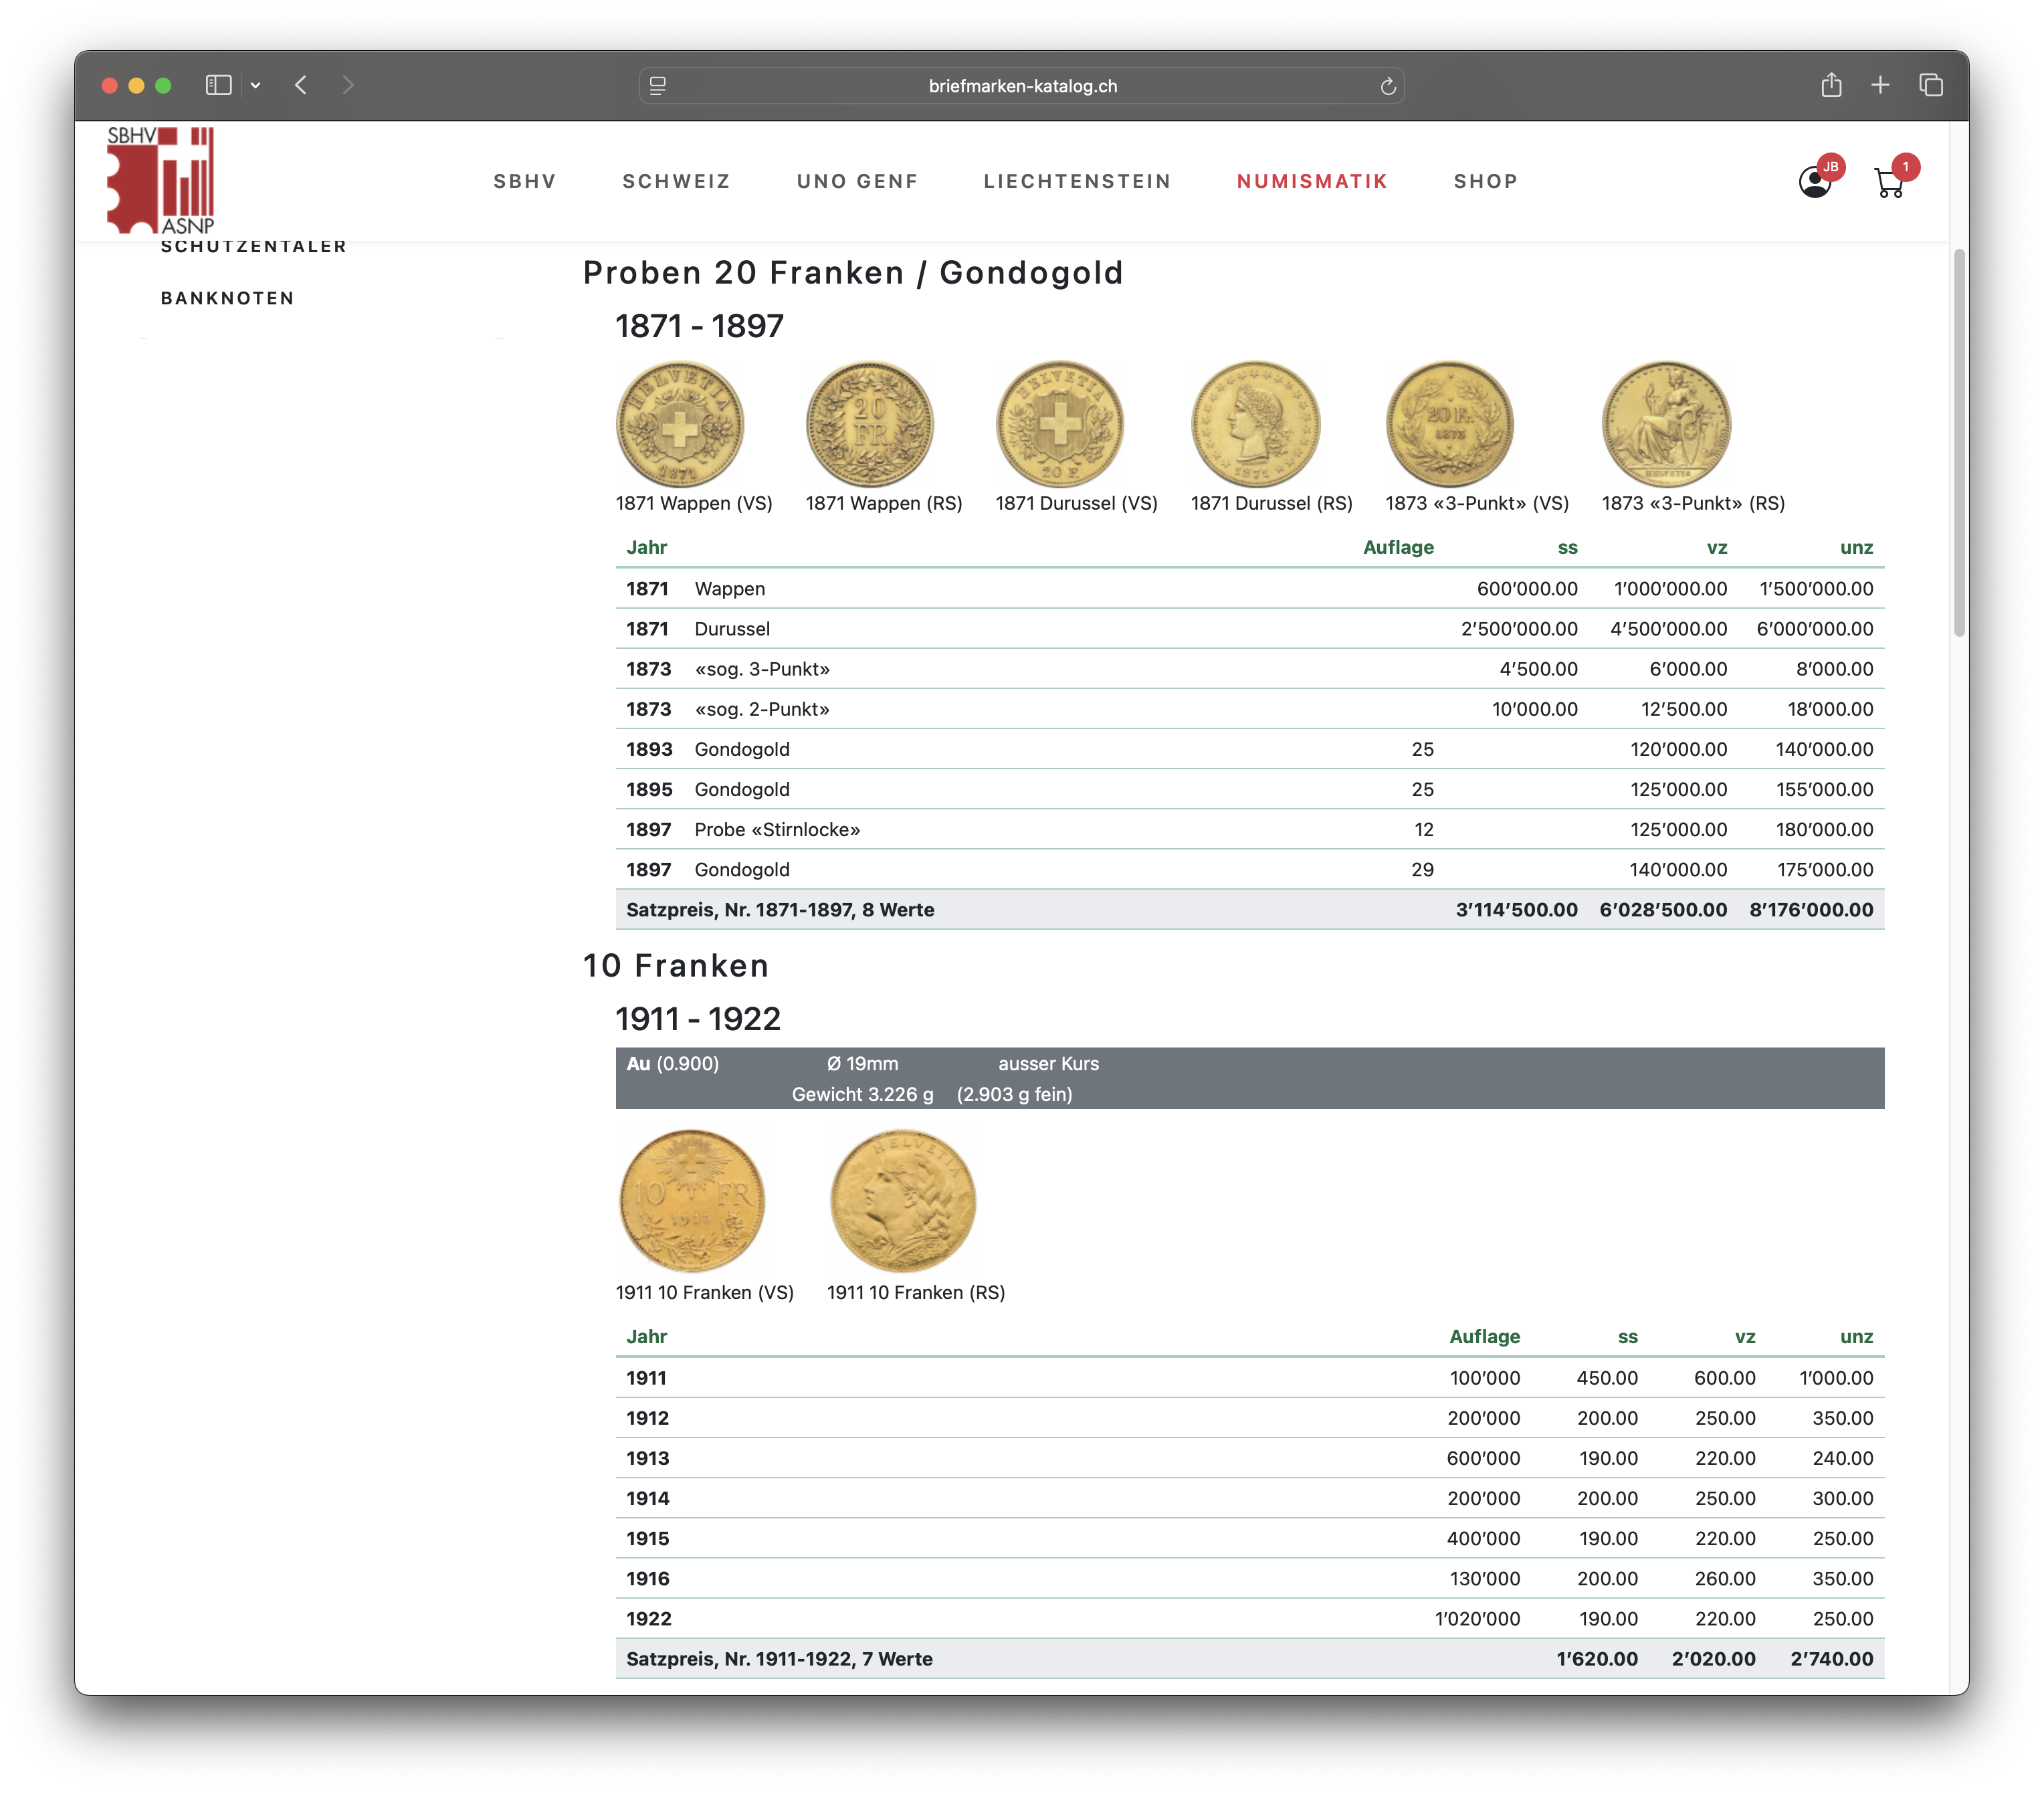Click the 'Proben 20 Franken / Gondogold' heading
The width and height of the screenshot is (2044, 1794).
pos(853,272)
